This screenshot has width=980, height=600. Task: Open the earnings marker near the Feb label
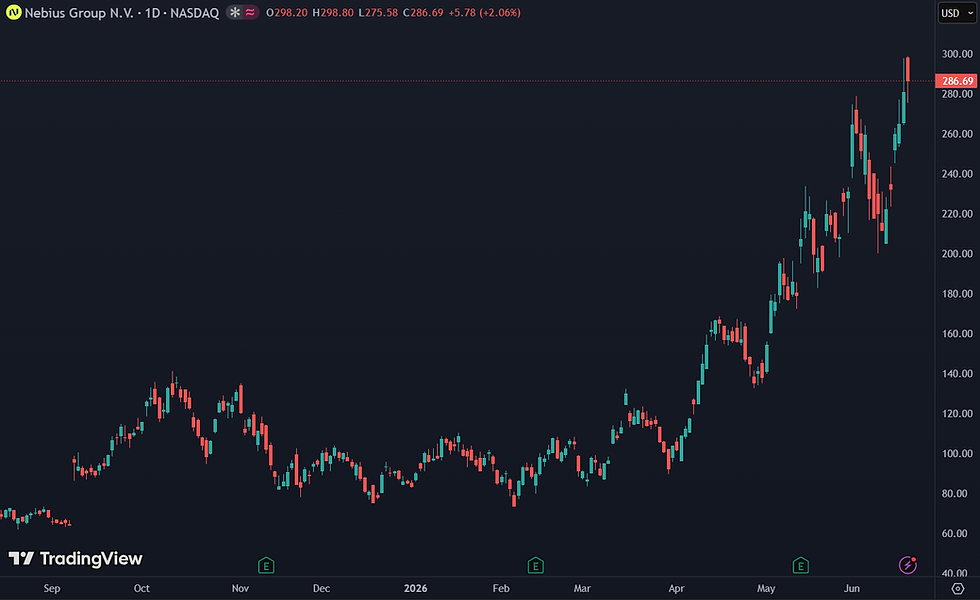[x=536, y=566]
